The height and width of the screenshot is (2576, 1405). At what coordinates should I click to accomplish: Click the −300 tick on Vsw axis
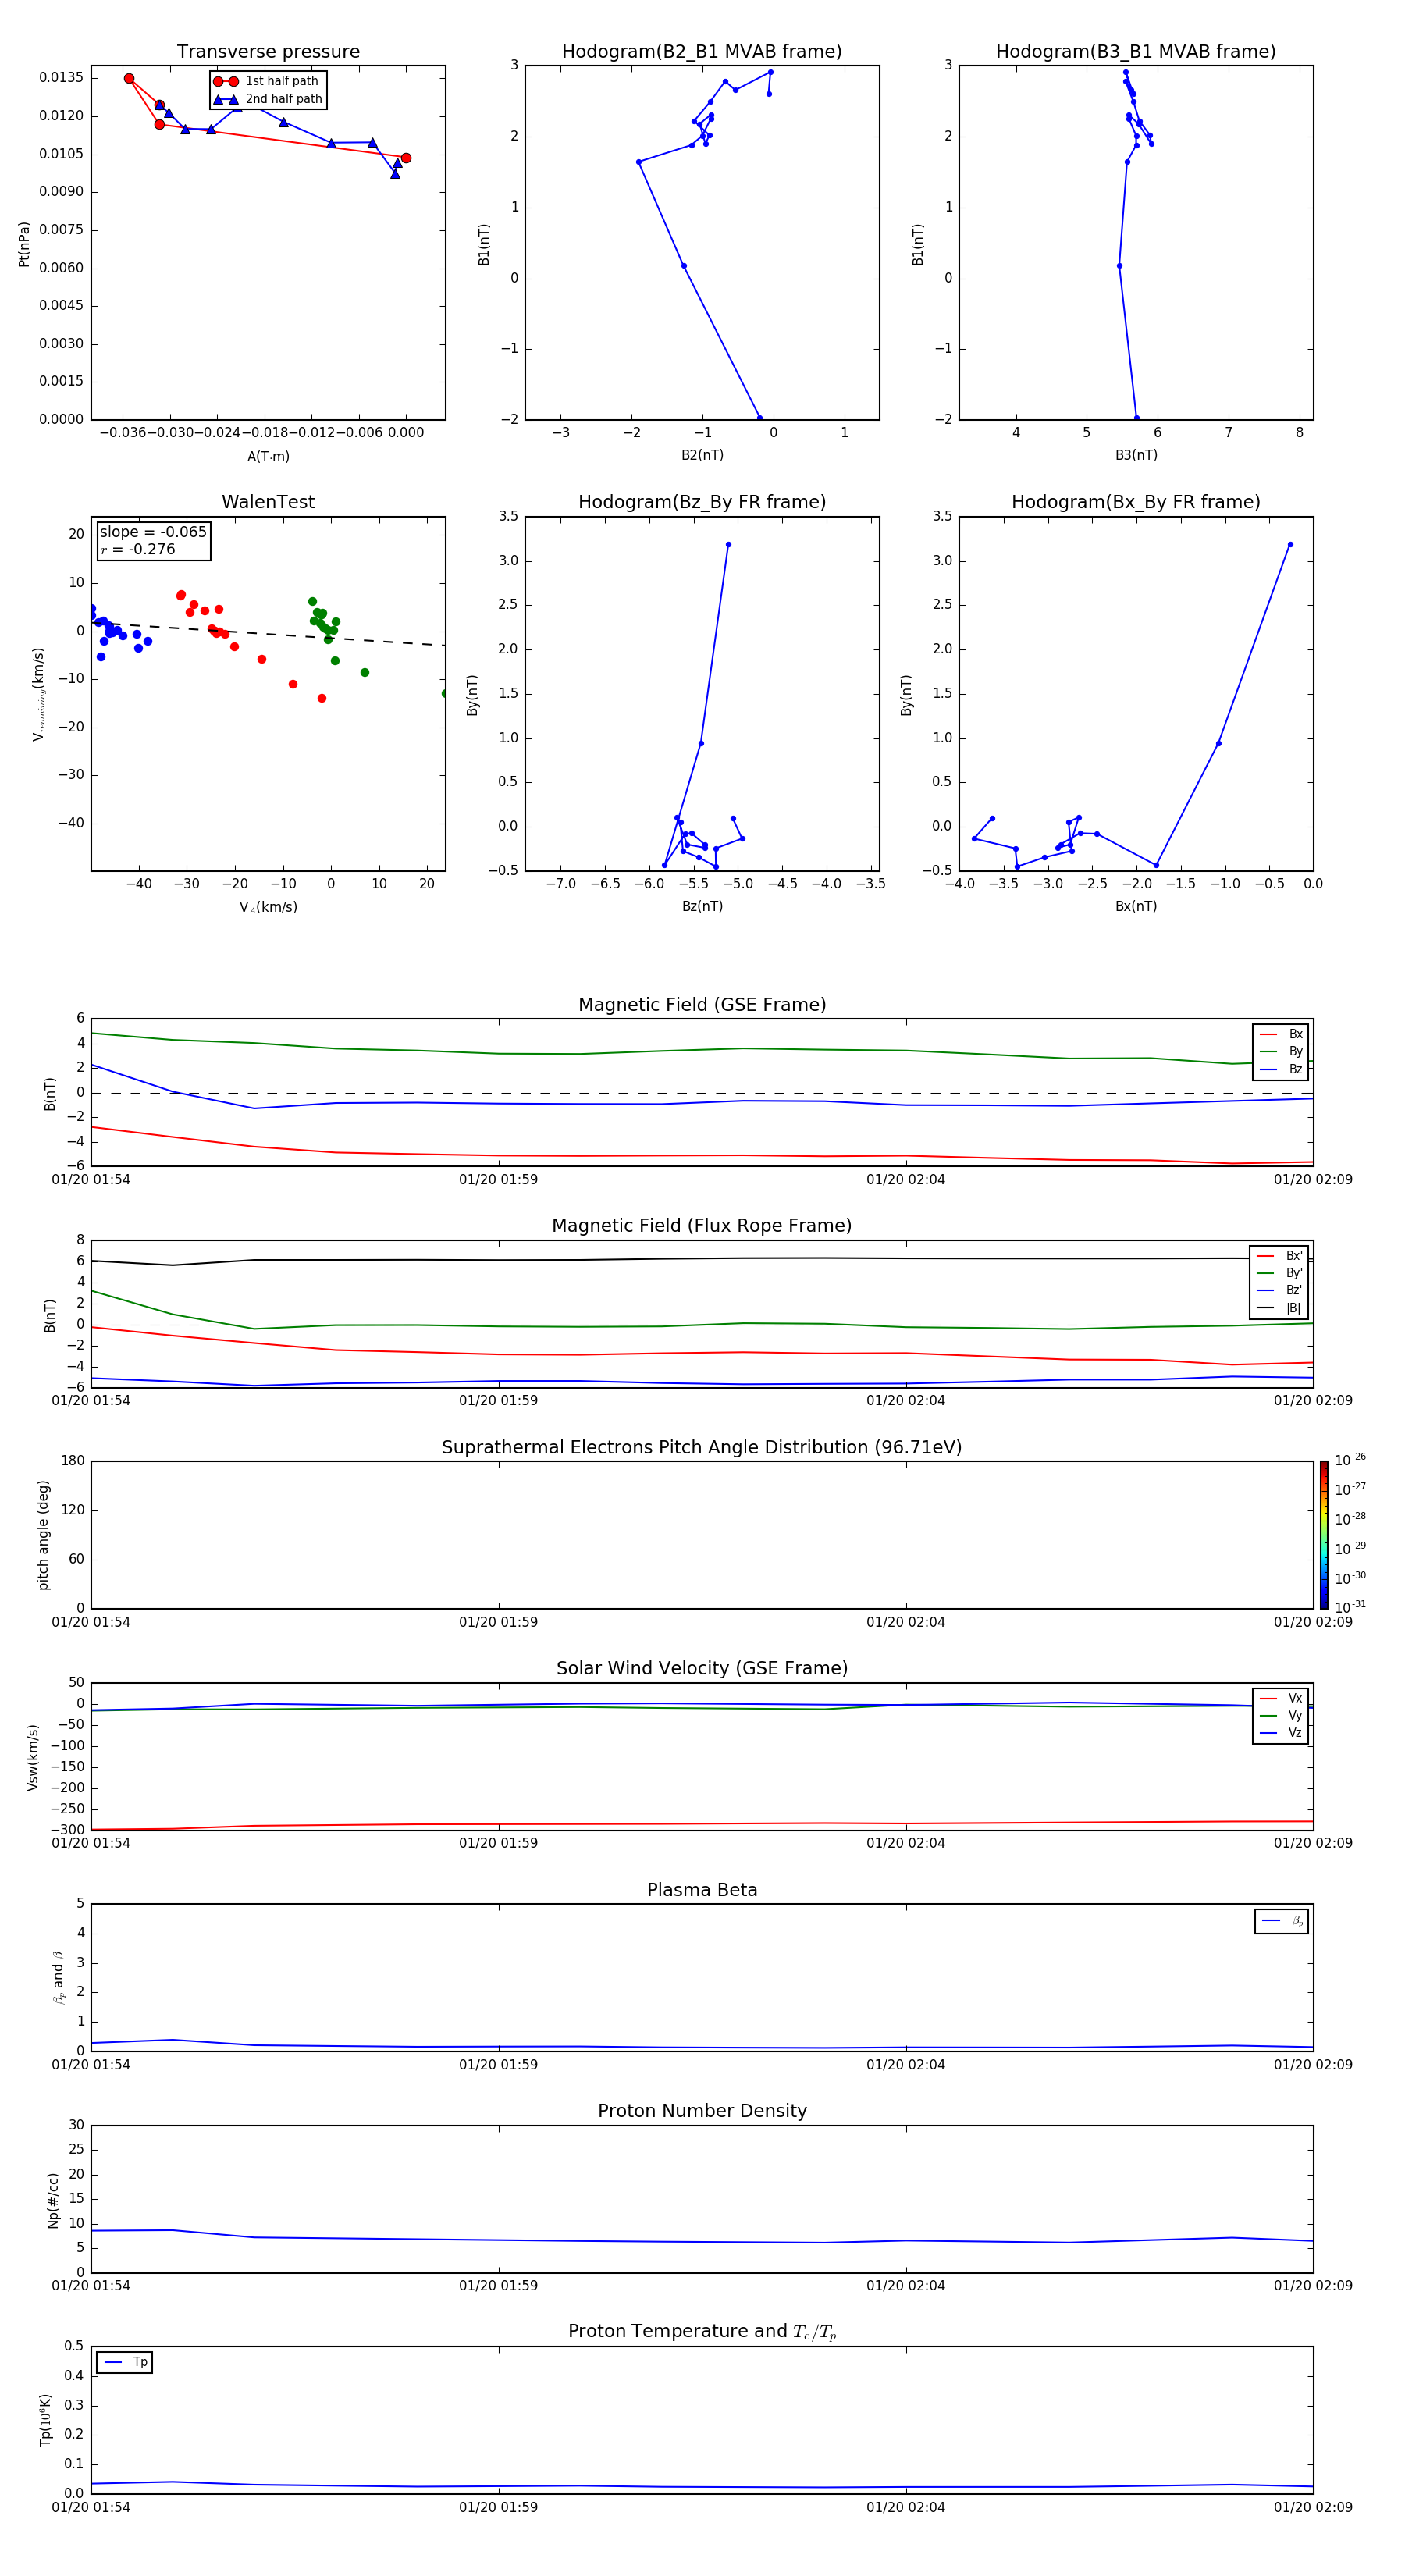pyautogui.click(x=66, y=1830)
